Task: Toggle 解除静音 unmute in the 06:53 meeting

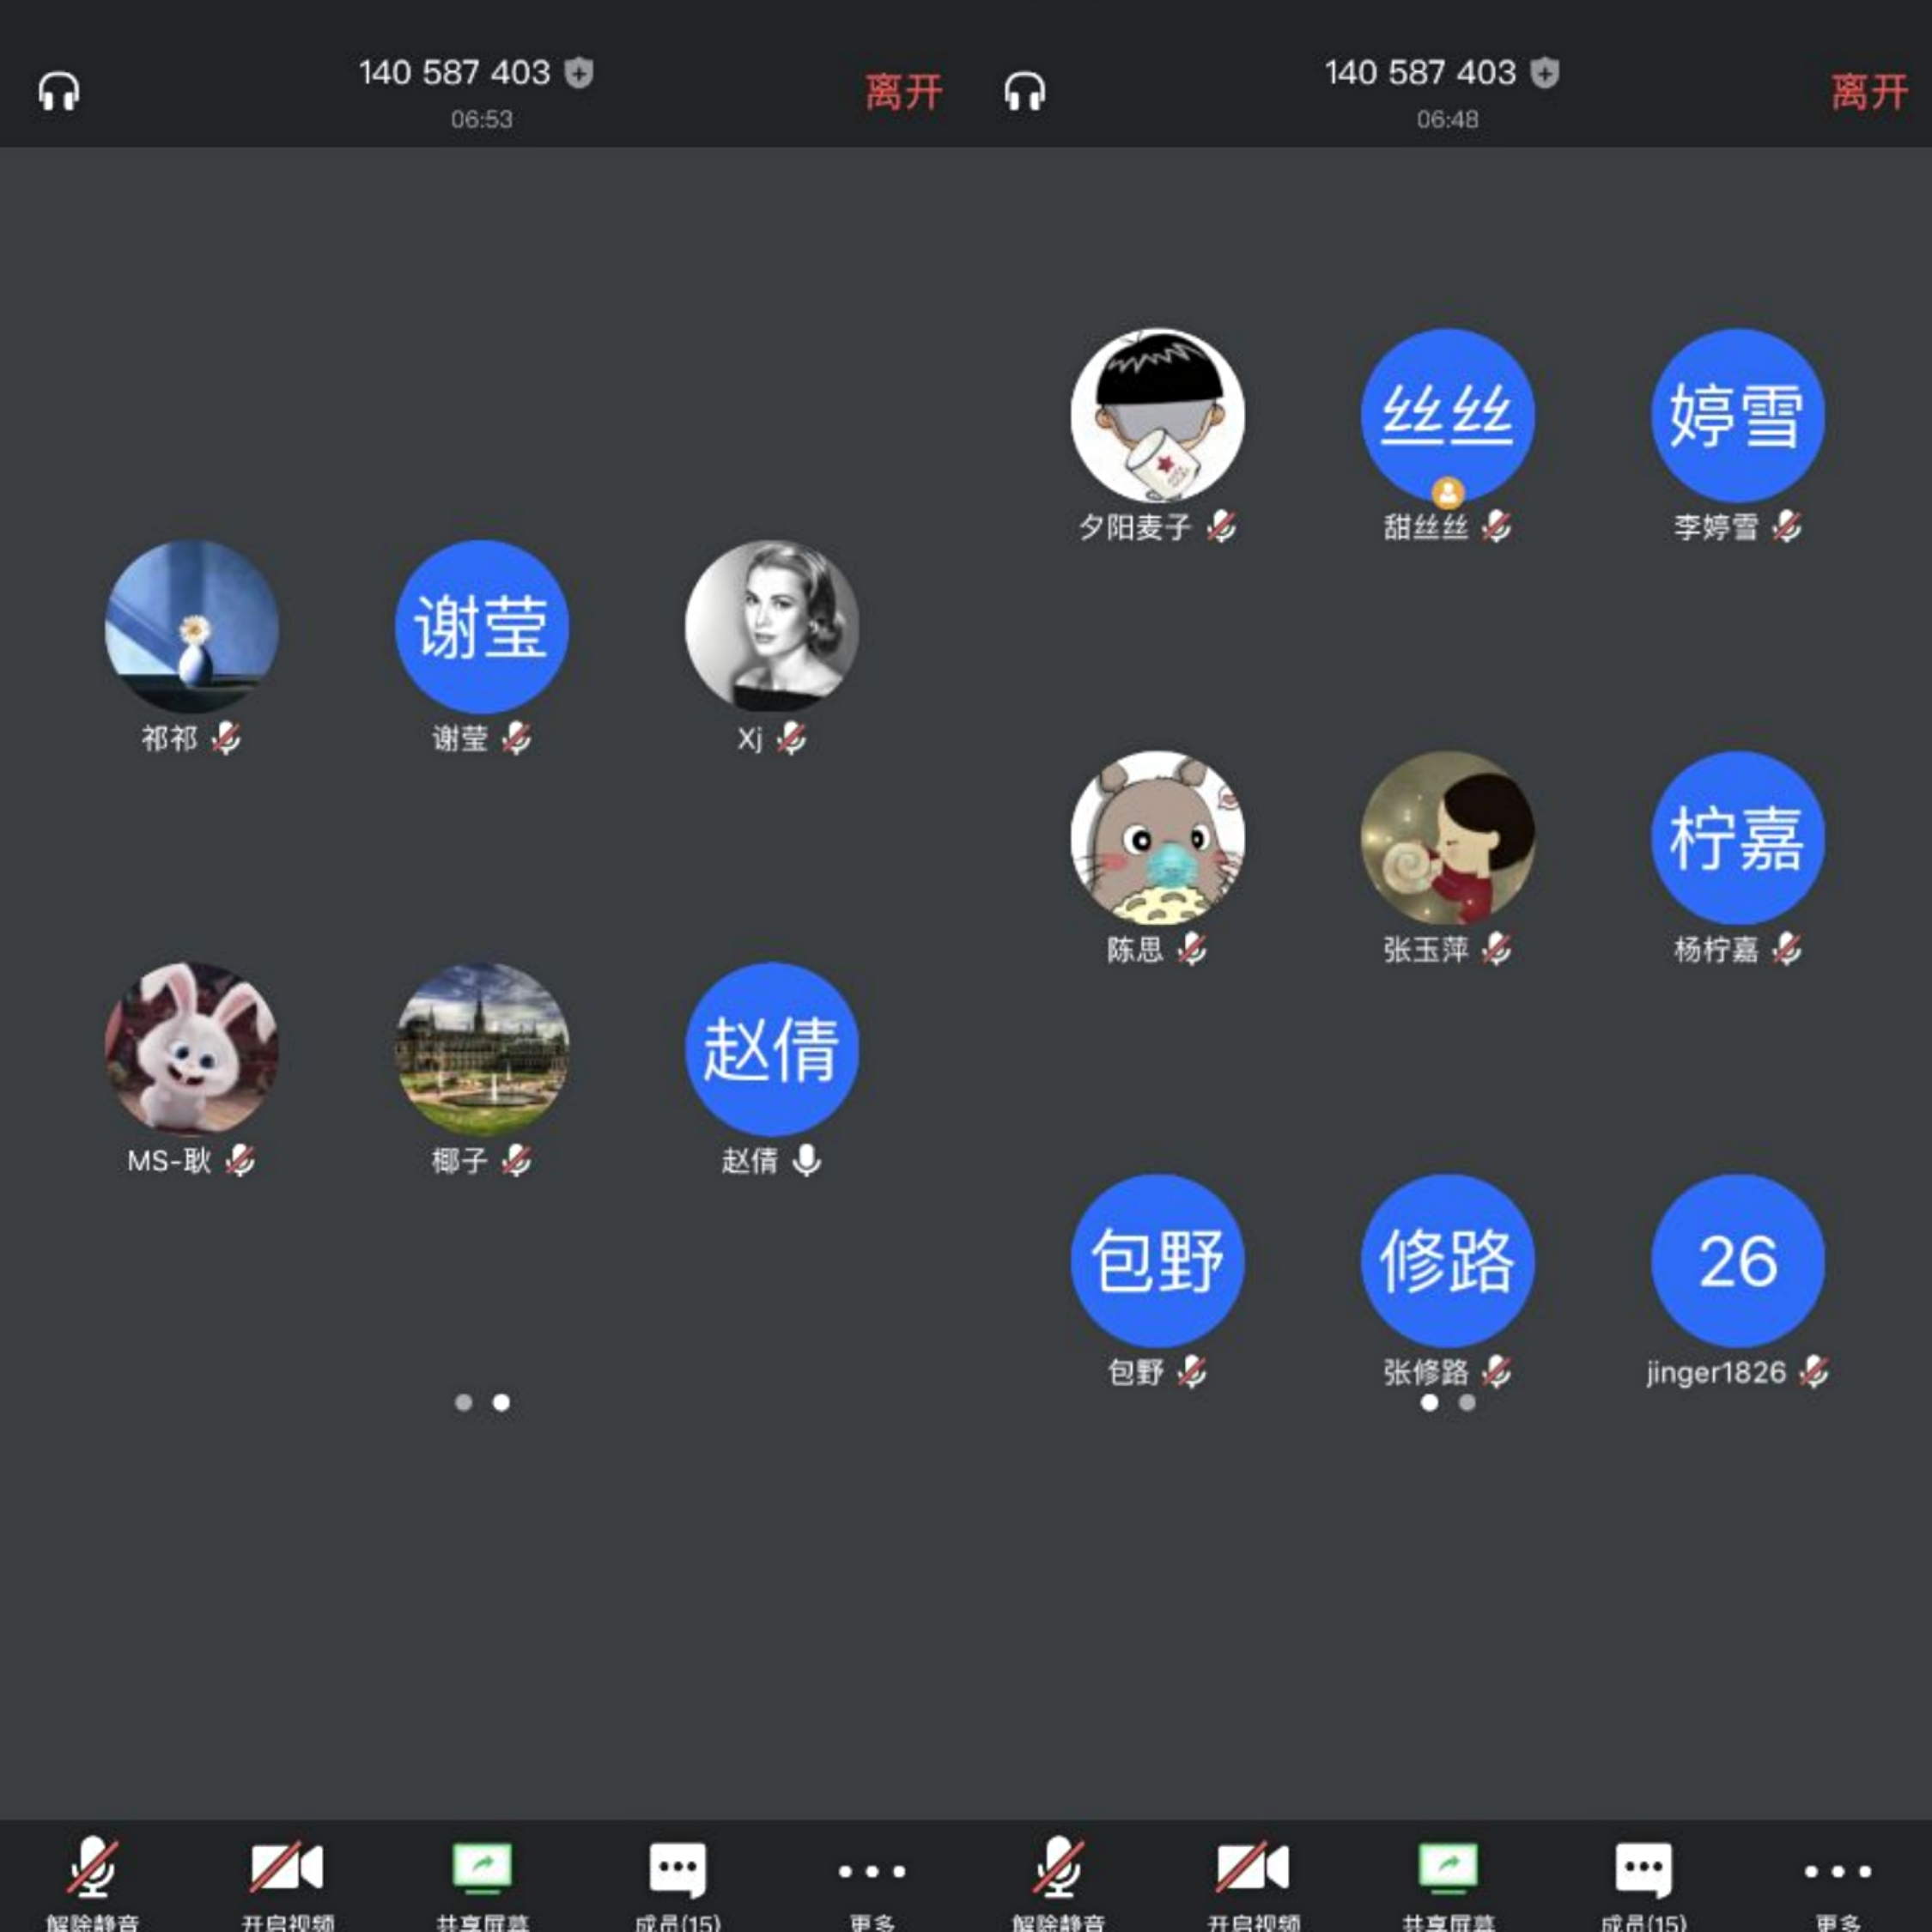Action: point(92,1868)
